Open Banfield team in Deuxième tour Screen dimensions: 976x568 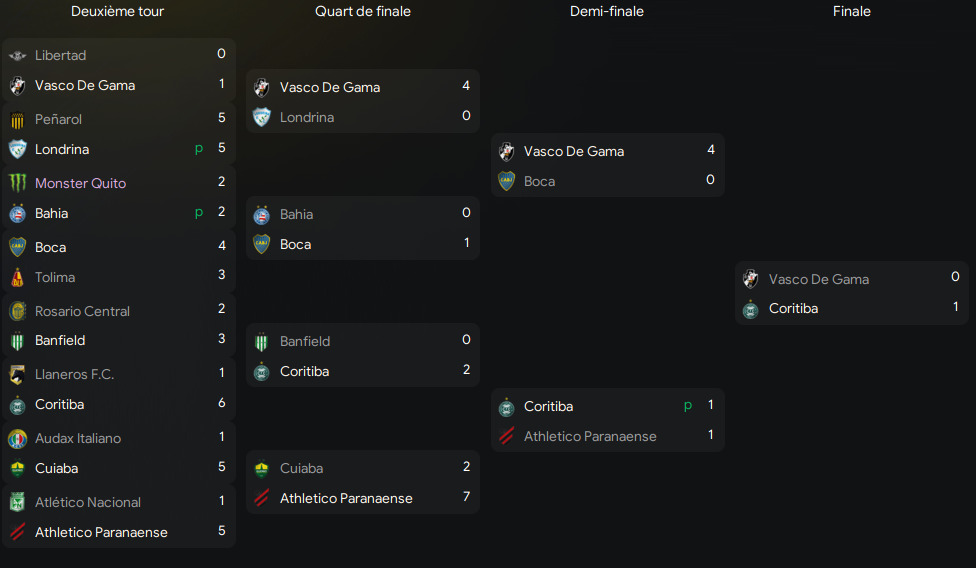coord(60,340)
